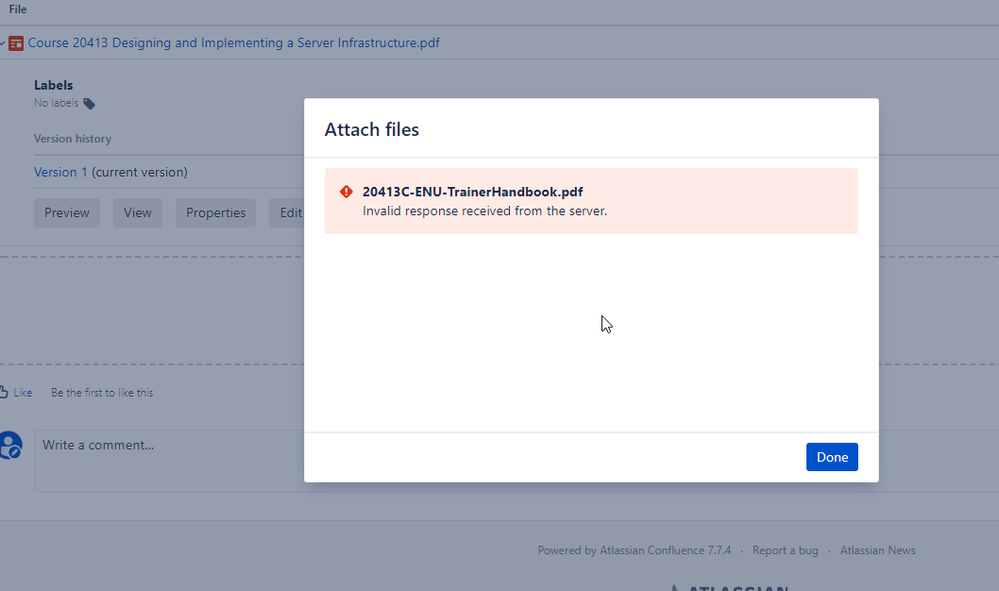
Task: Open the Report a bug link
Action: point(785,550)
